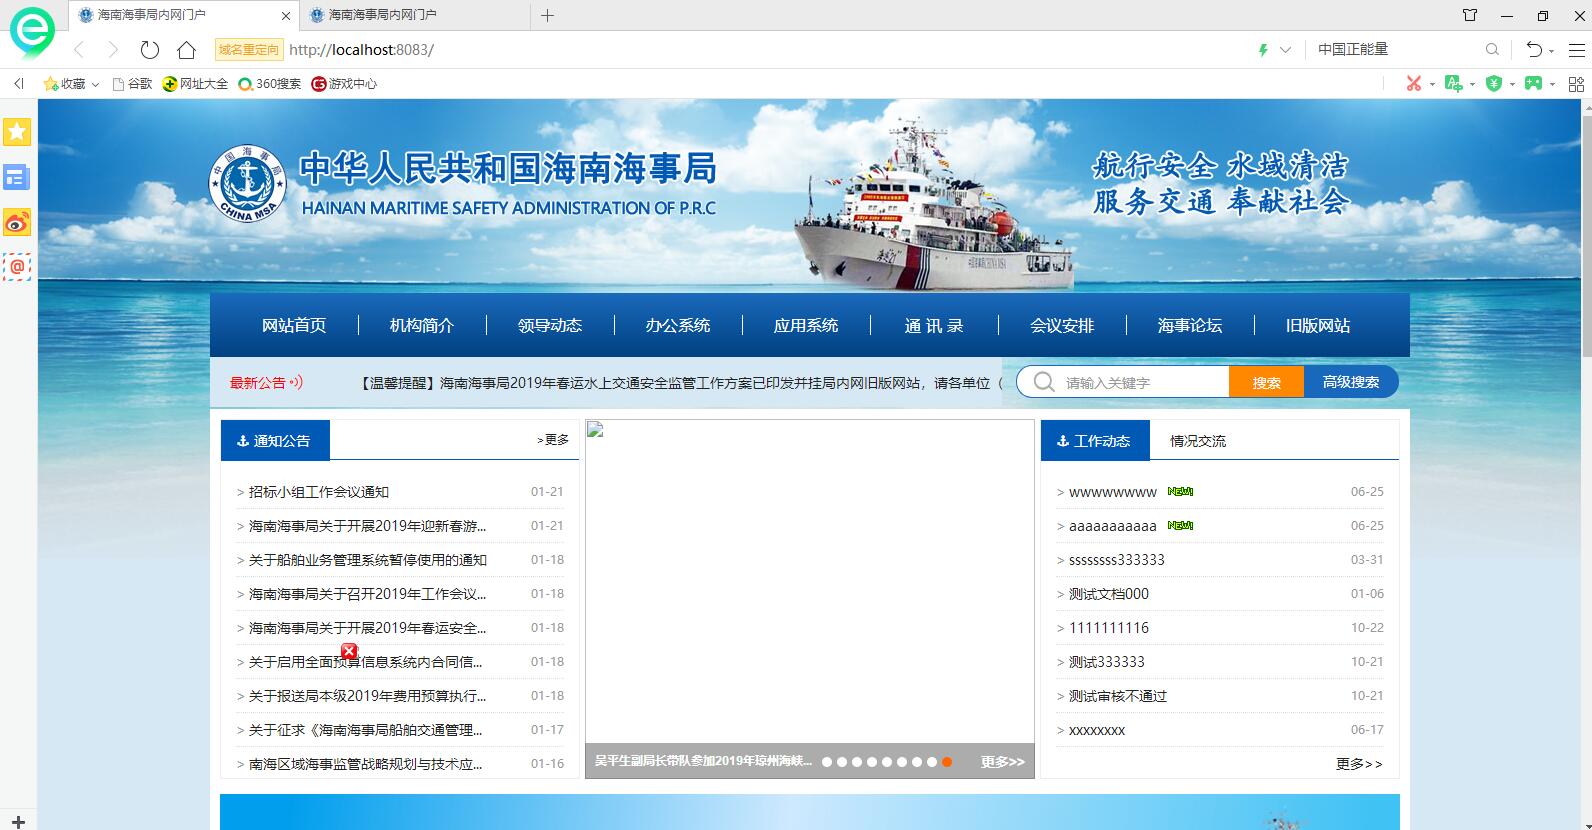Select the first slider dot
The height and width of the screenshot is (830, 1592).
click(827, 762)
